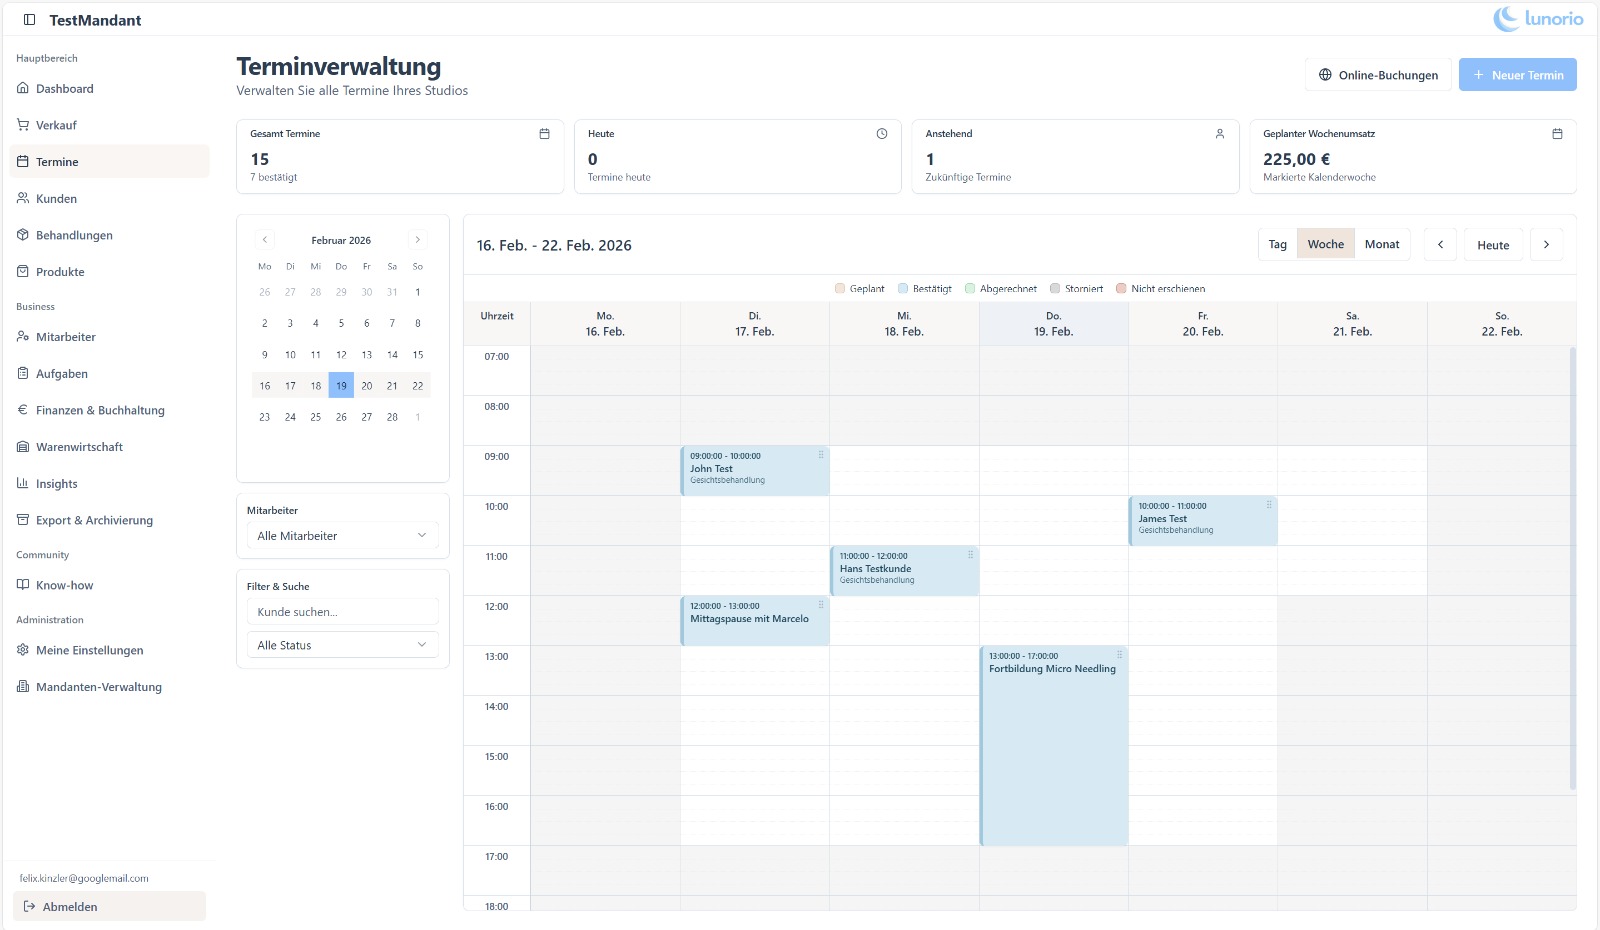Image resolution: width=1600 pixels, height=930 pixels.
Task: Open the Online-Buchungen page
Action: coord(1378,74)
